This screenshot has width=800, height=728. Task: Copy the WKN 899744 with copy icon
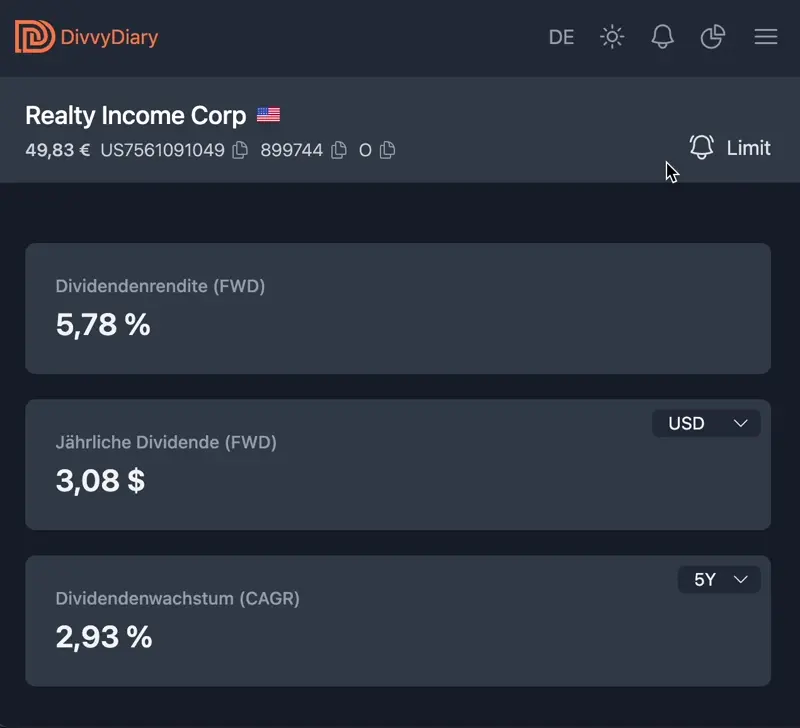[x=339, y=150]
